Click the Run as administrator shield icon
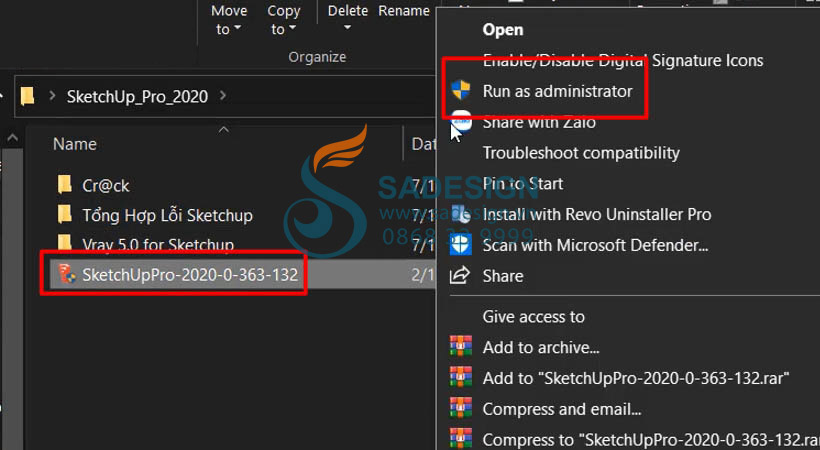 tap(461, 91)
